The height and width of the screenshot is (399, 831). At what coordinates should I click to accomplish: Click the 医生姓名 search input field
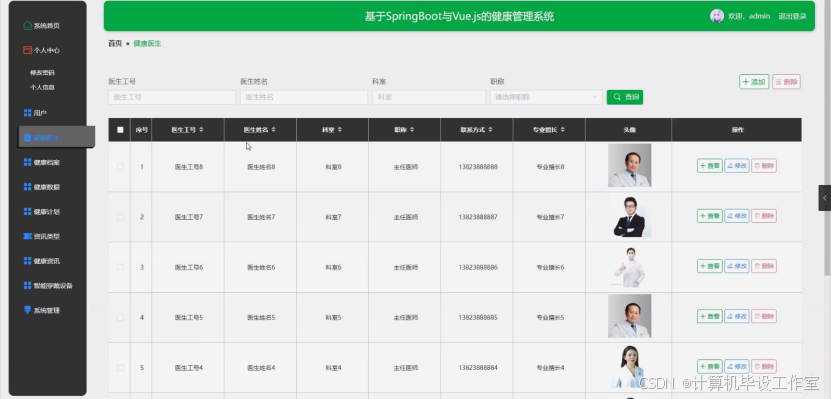pyautogui.click(x=304, y=97)
